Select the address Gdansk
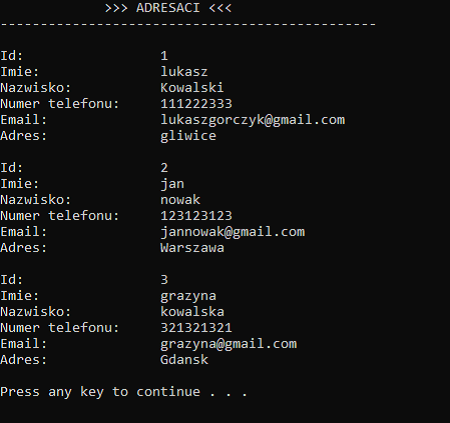This screenshot has height=423, width=450. pos(184,360)
